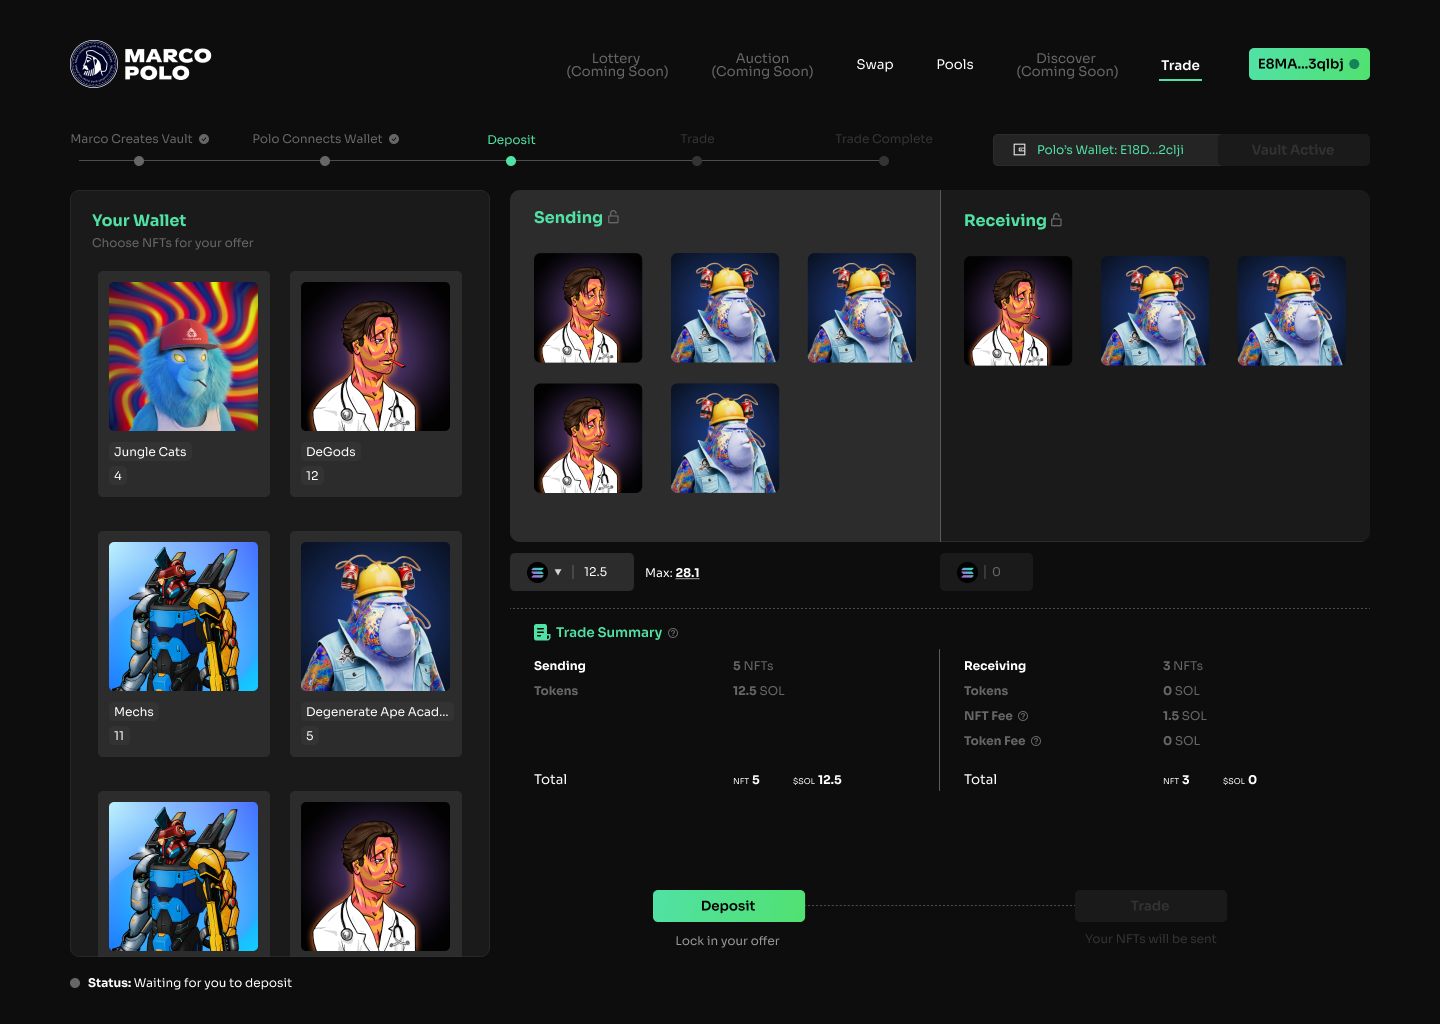The height and width of the screenshot is (1024, 1440).
Task: Click the Deposit step marker on the progress bar
Action: pos(511,160)
